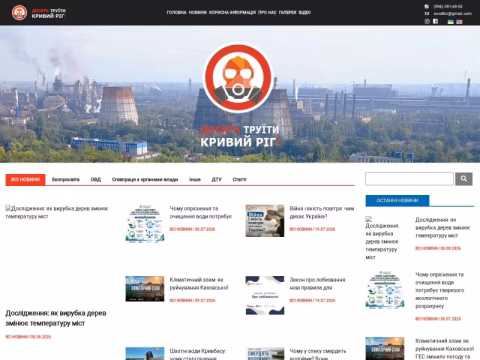Open article Закон про лобіювання
Screen dimensions: 480x360
(317, 284)
